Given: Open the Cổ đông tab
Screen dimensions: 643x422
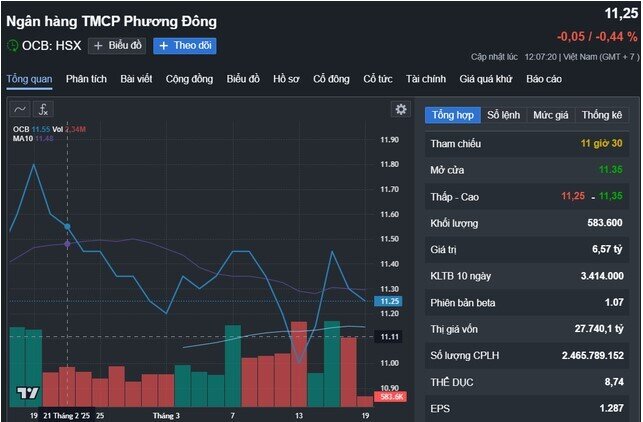Looking at the screenshot, I should (x=331, y=79).
